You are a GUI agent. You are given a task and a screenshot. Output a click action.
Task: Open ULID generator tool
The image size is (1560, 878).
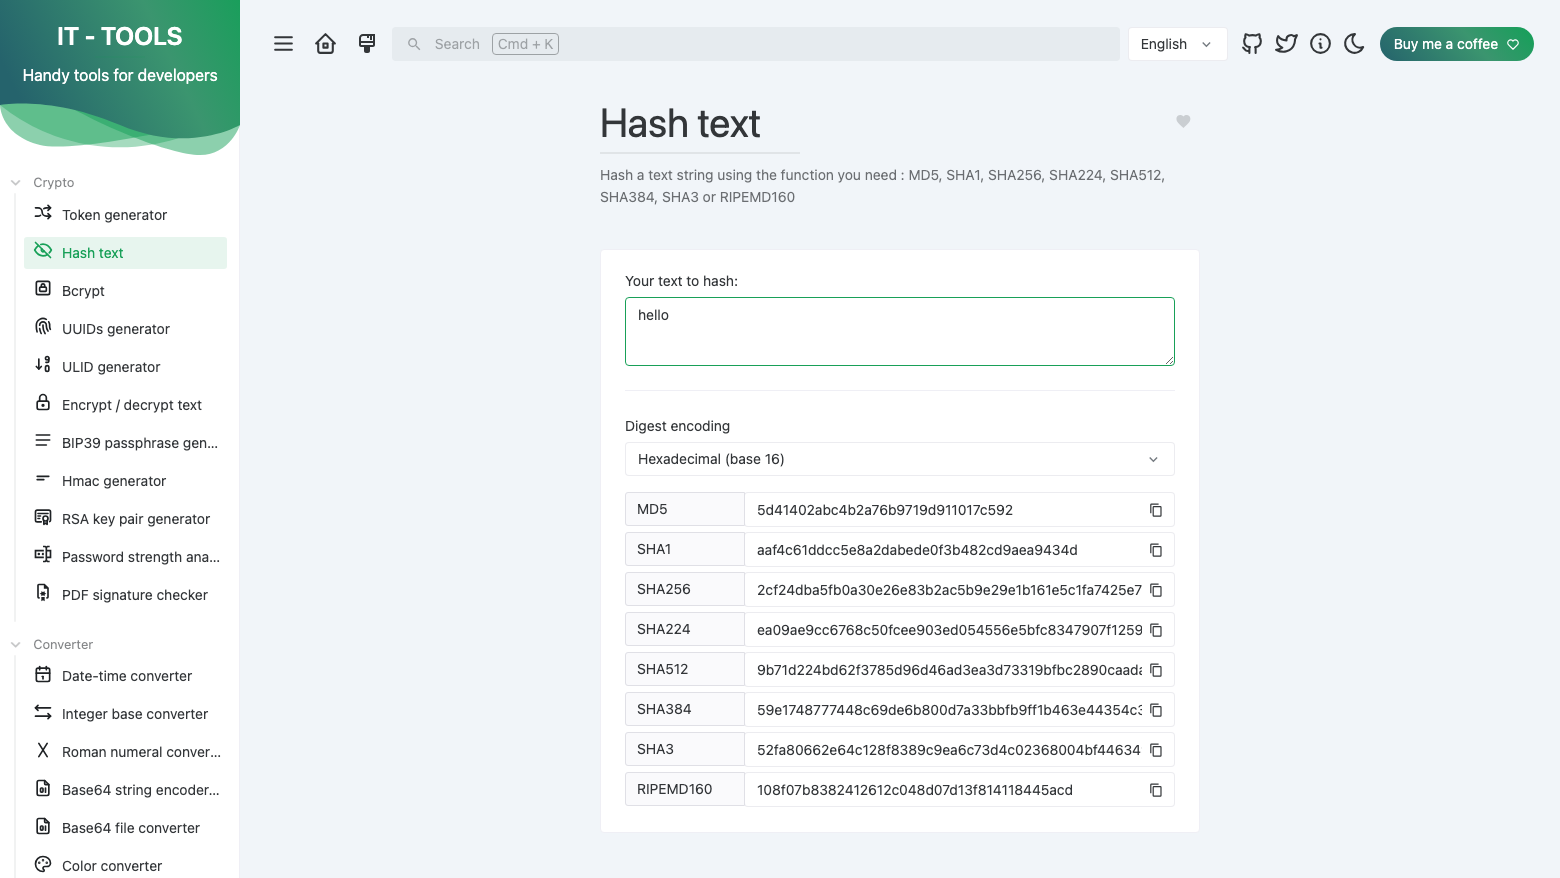tap(125, 367)
